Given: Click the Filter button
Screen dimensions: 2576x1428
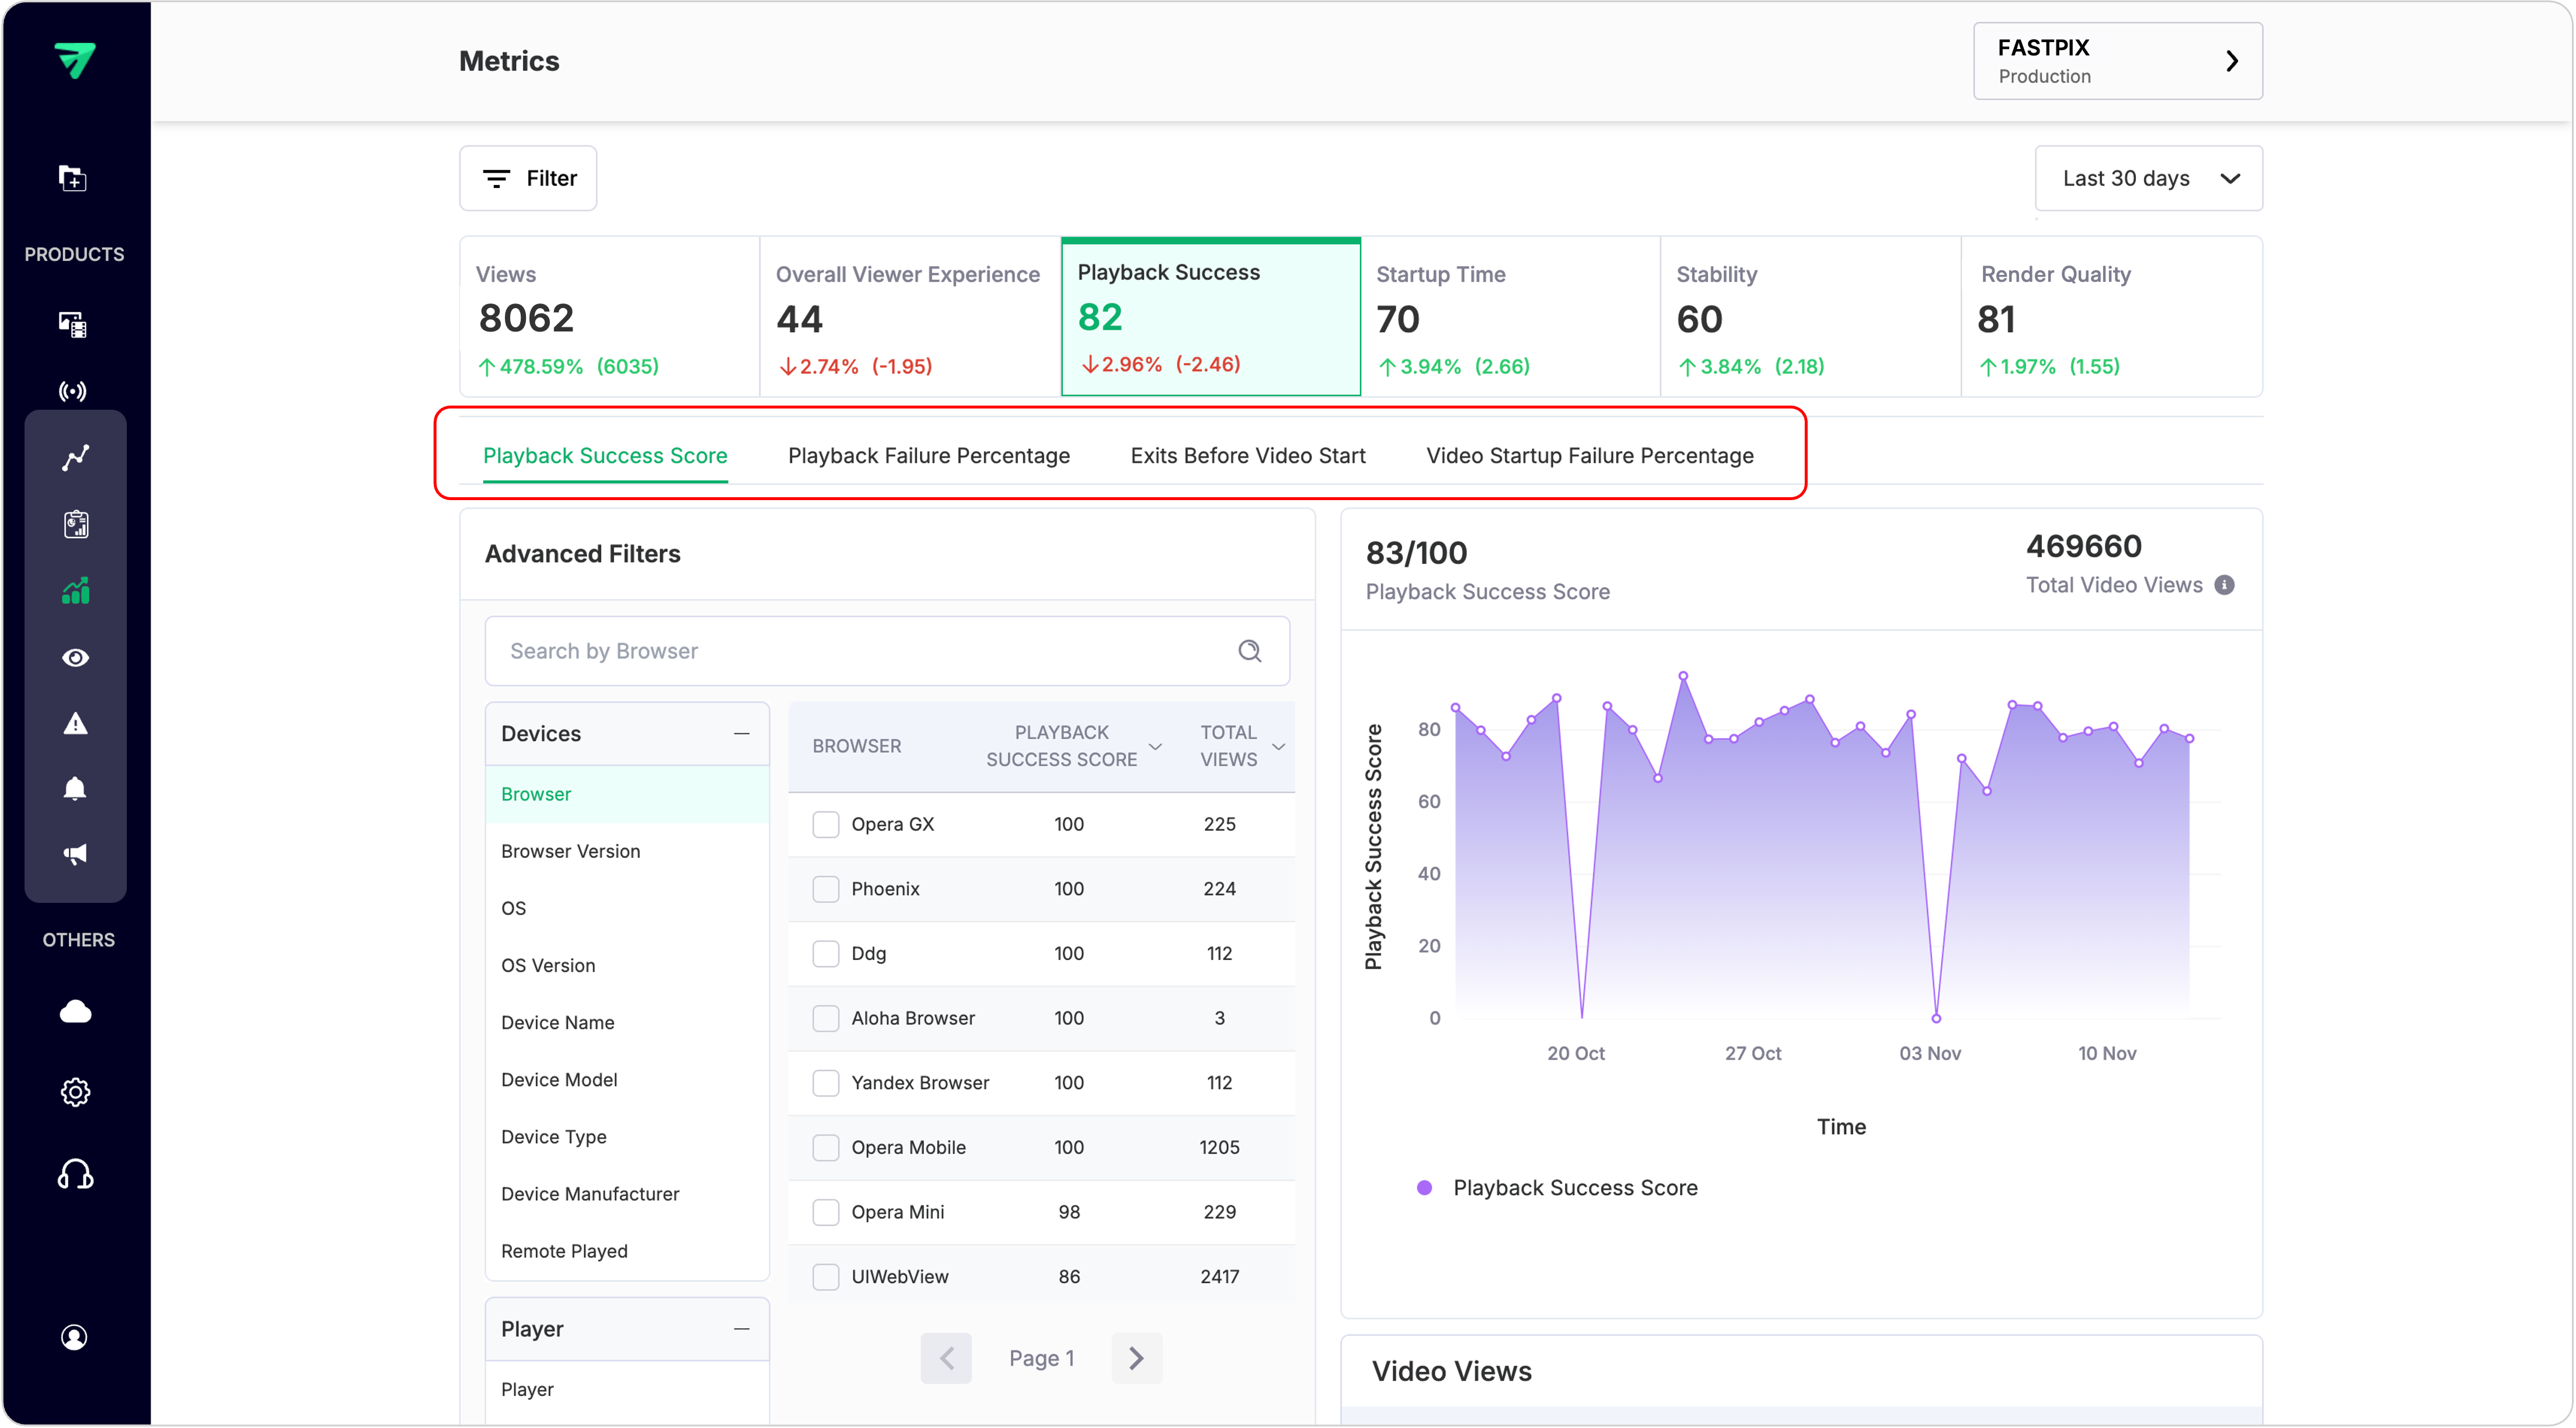Looking at the screenshot, I should (x=528, y=178).
